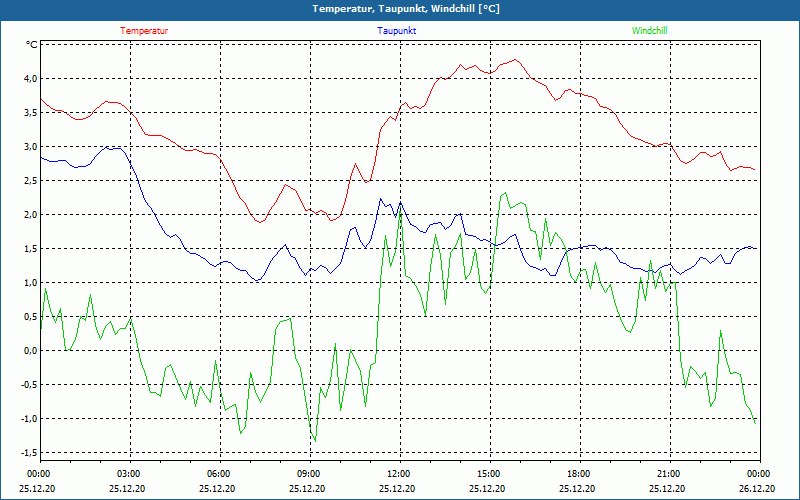Click the -1,5 y-axis value
This screenshot has height=500, width=800.
coord(29,453)
